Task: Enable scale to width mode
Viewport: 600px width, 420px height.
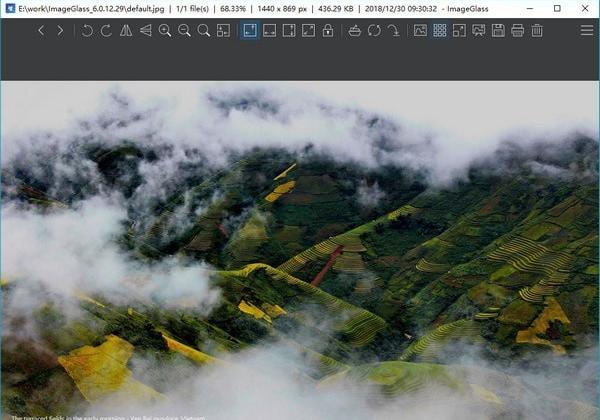Action: (x=269, y=31)
